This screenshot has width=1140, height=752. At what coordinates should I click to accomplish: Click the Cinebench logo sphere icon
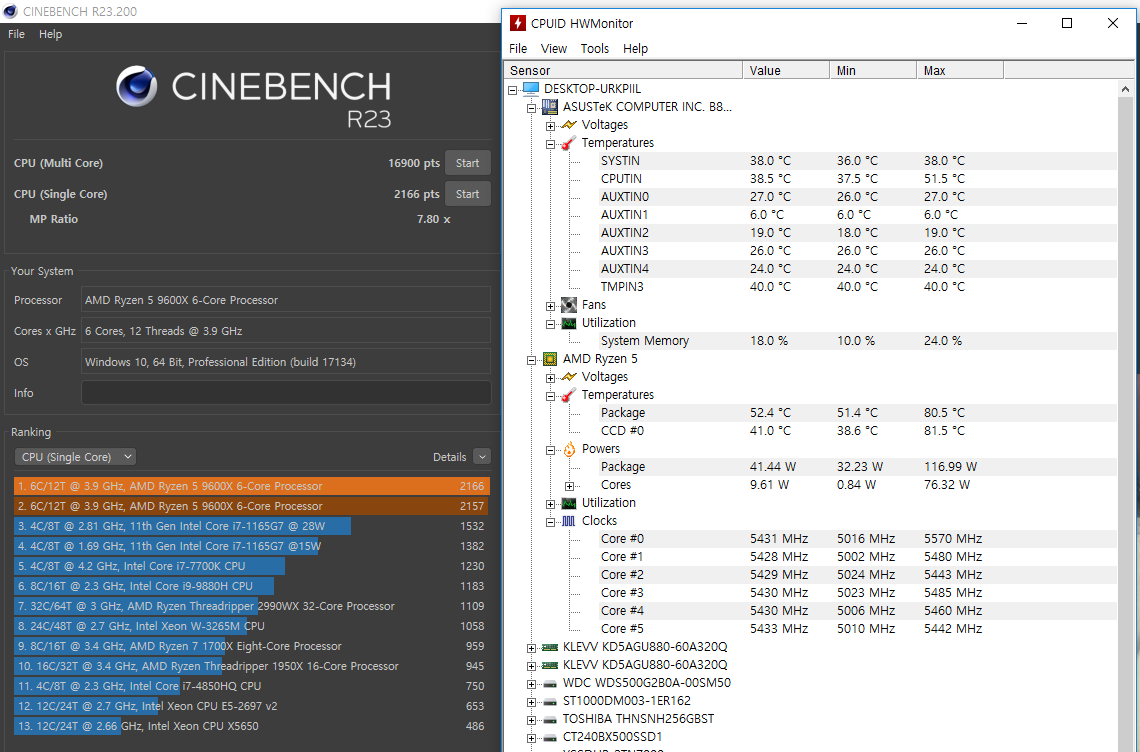(x=136, y=86)
